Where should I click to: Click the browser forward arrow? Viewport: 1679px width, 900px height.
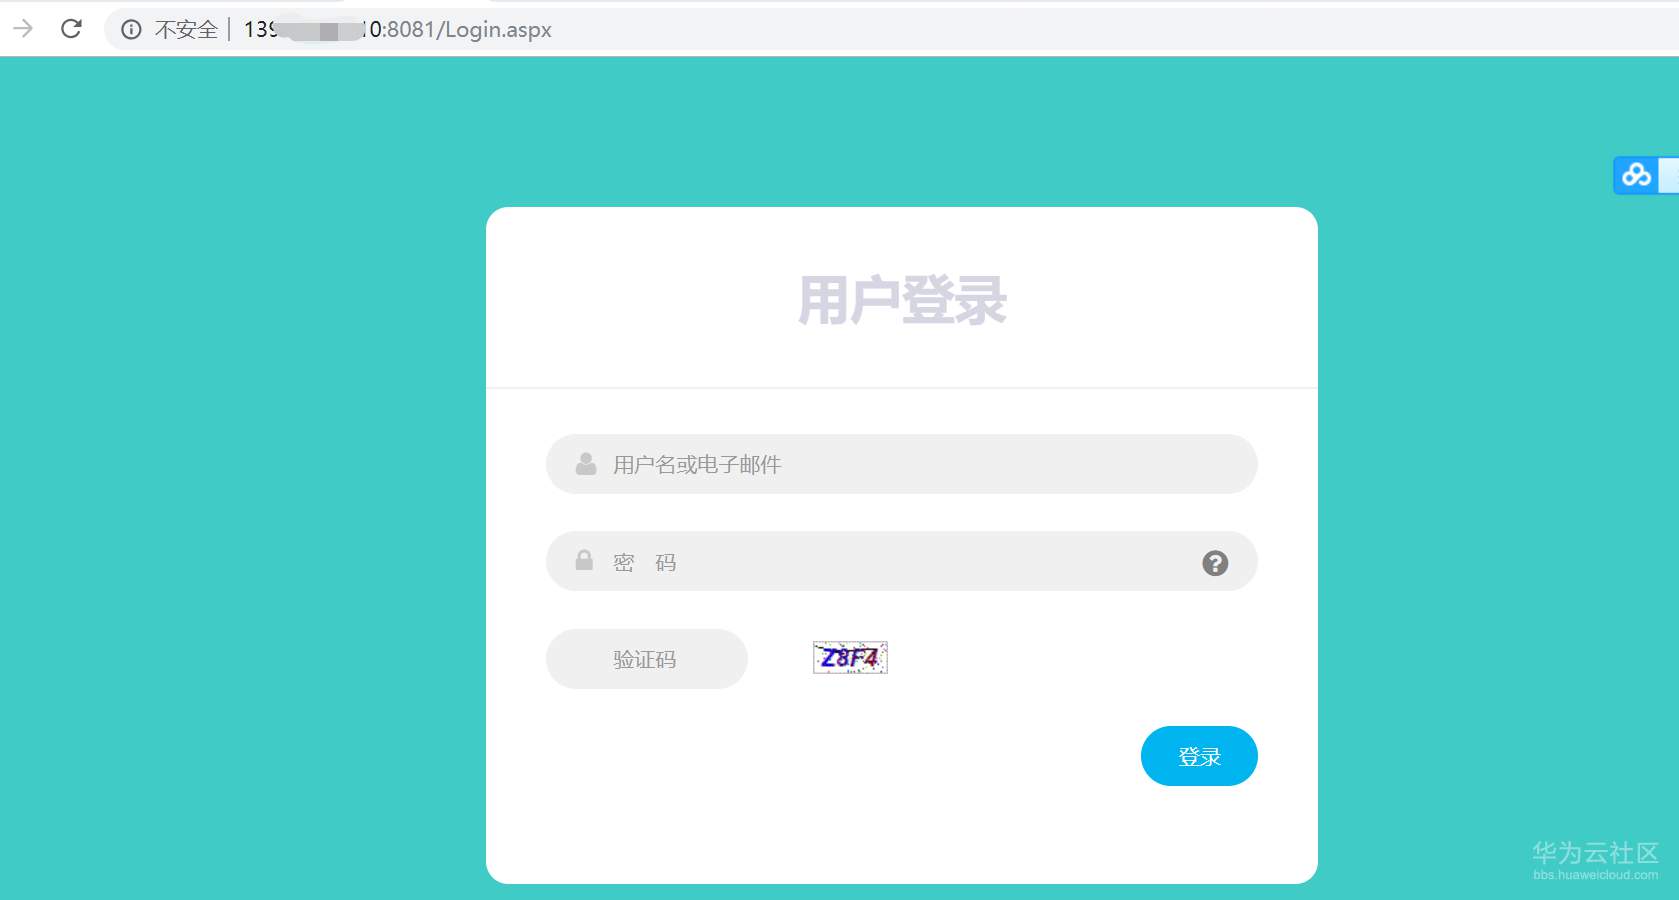22,29
